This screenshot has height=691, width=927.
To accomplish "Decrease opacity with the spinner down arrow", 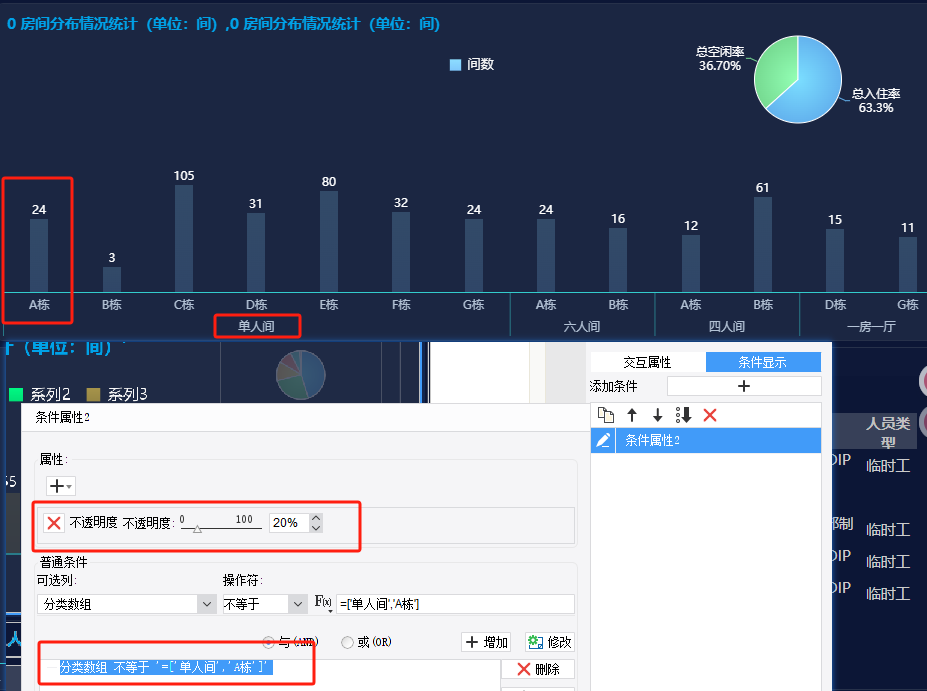I will click(316, 528).
